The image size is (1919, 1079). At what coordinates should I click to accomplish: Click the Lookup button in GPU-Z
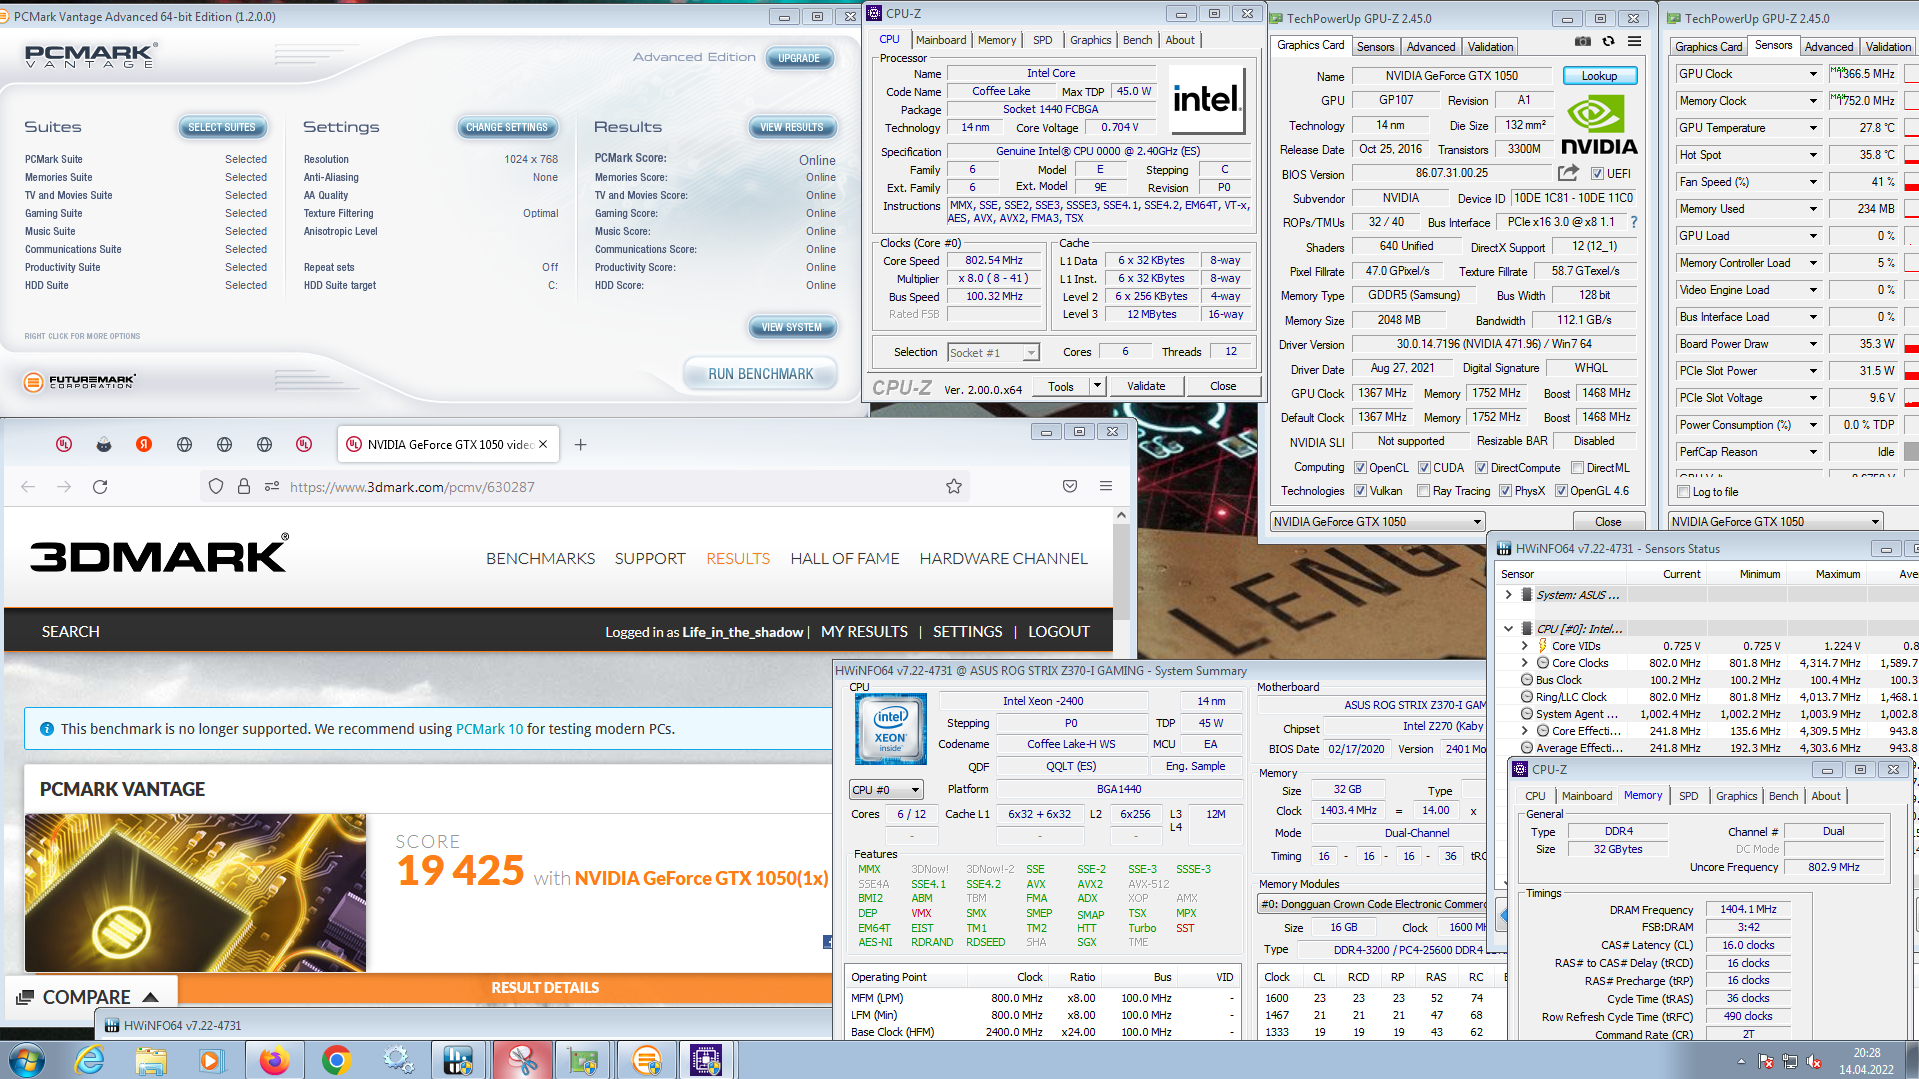(1599, 76)
